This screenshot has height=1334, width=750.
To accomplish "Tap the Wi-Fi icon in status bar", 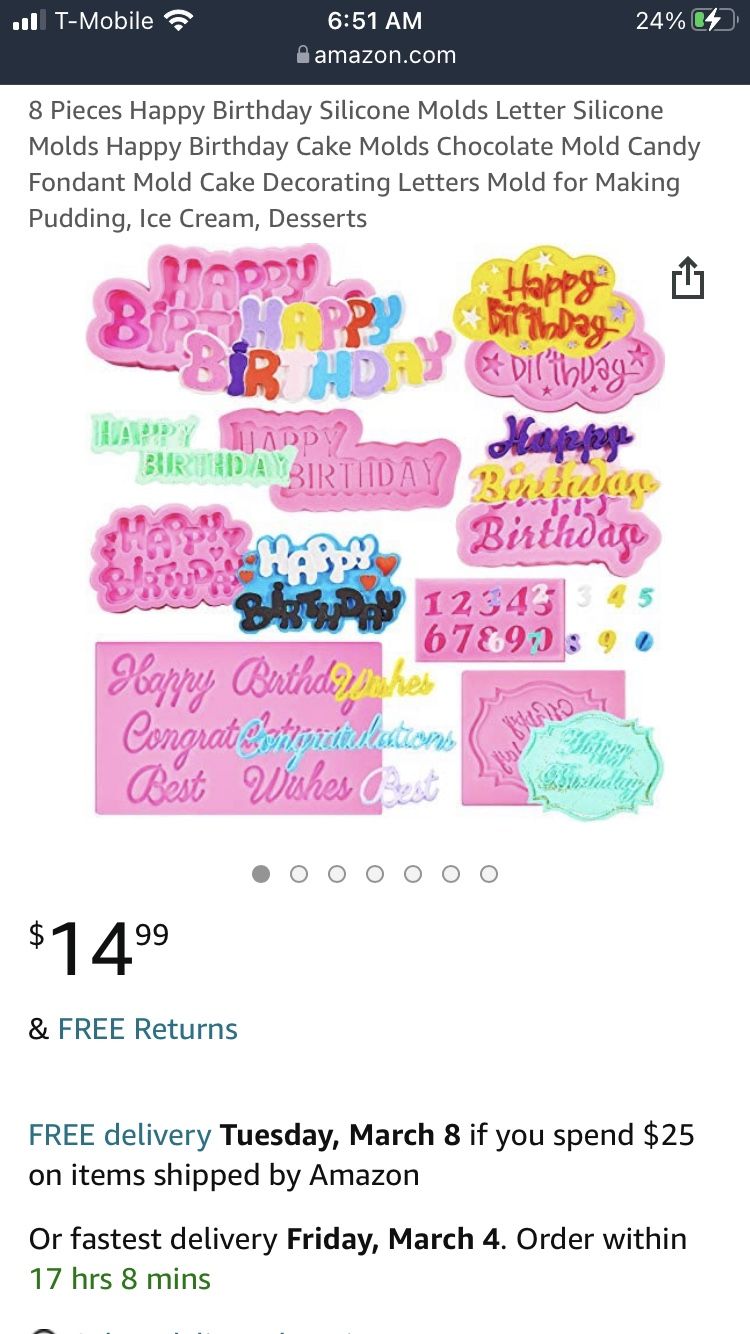I will (x=179, y=21).
